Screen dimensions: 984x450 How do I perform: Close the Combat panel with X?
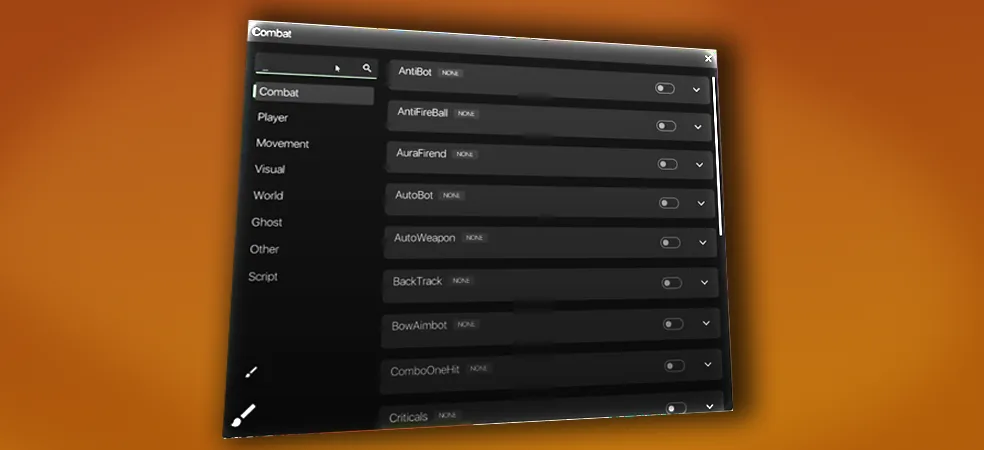(x=708, y=59)
